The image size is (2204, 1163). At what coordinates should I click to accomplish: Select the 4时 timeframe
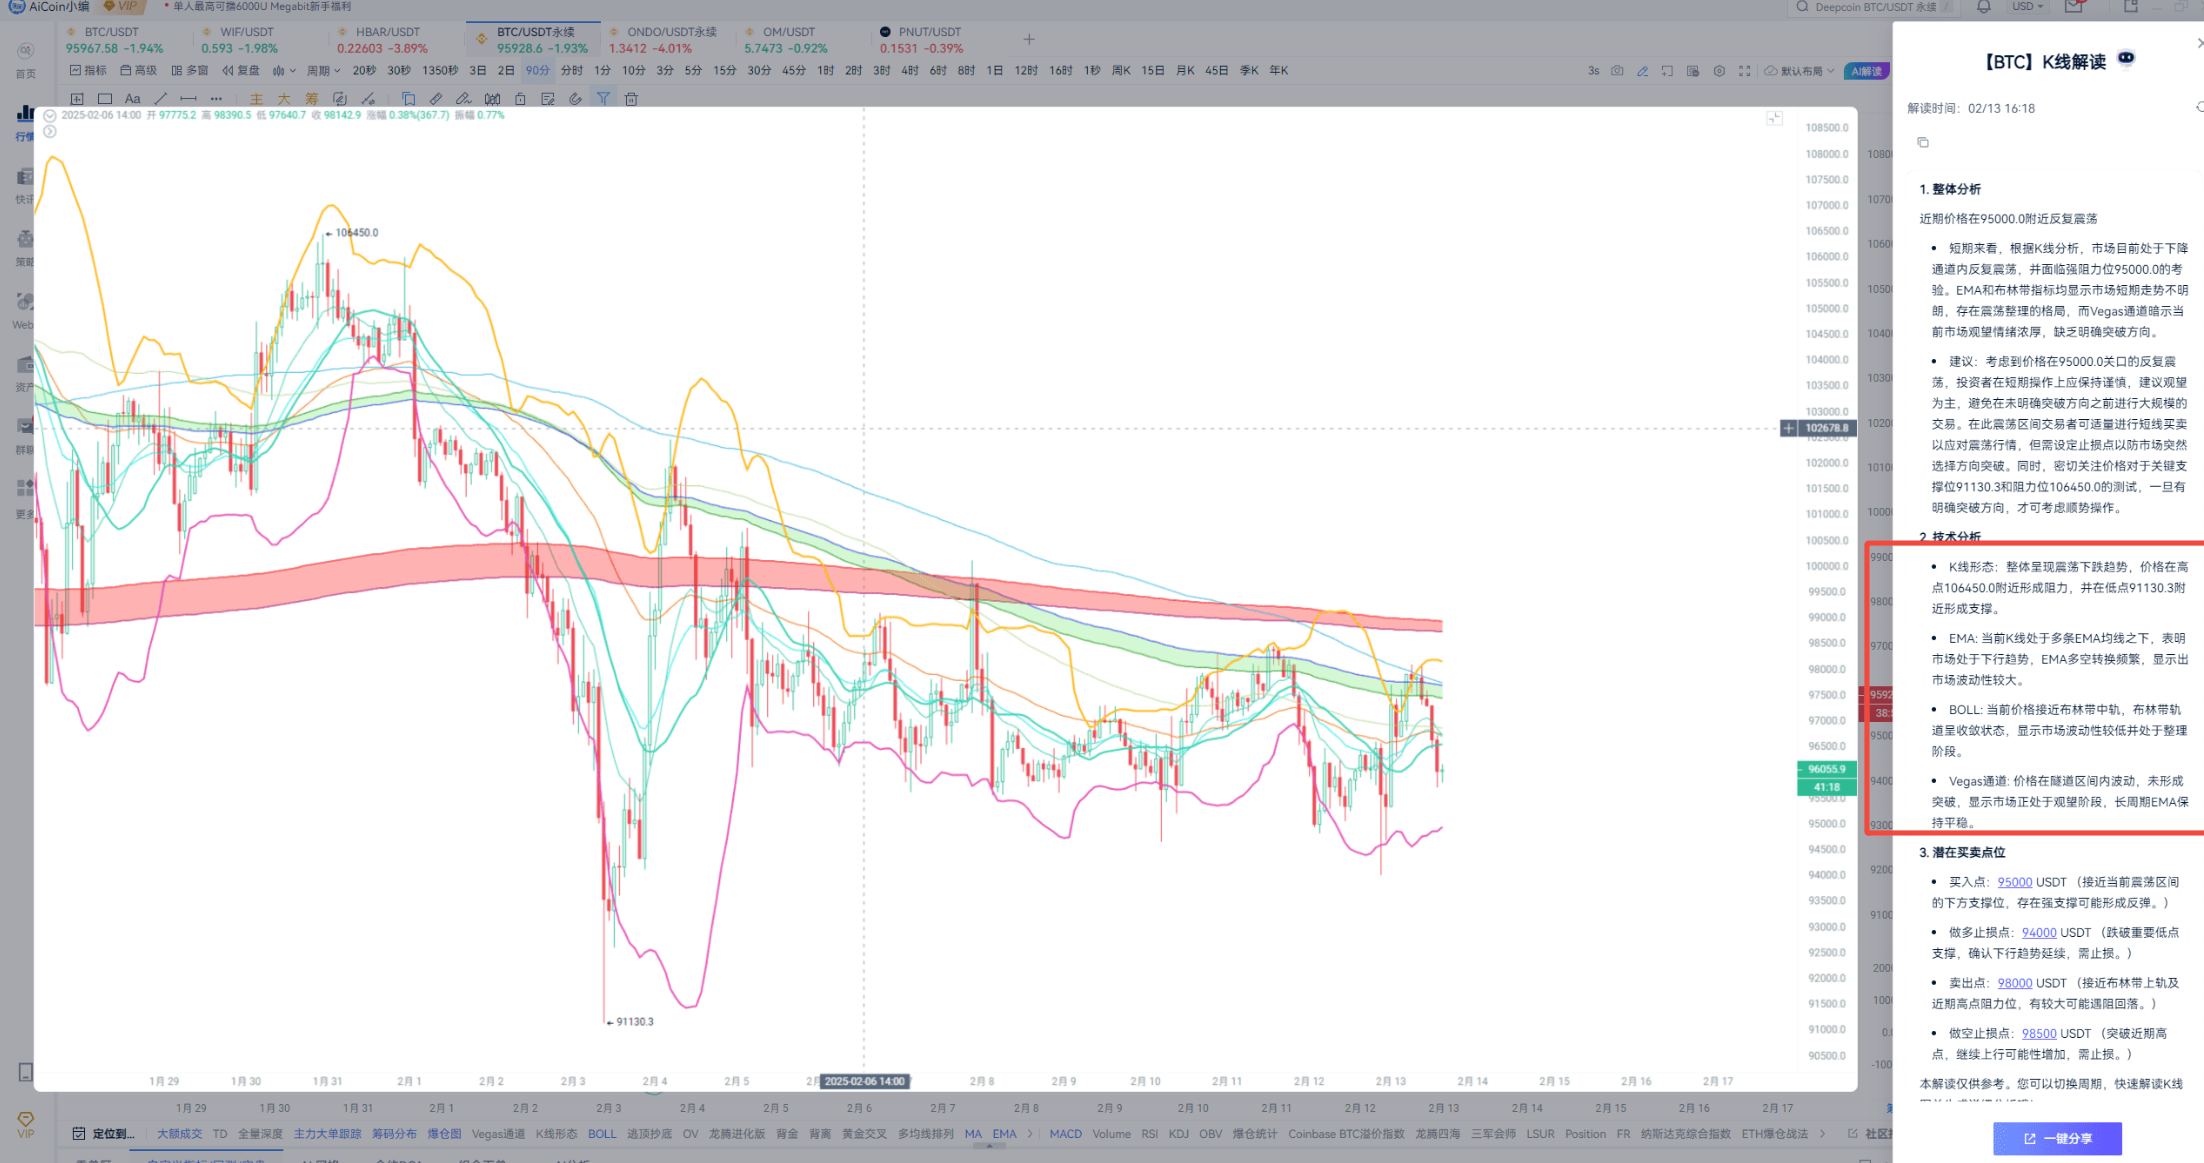pyautogui.click(x=910, y=71)
